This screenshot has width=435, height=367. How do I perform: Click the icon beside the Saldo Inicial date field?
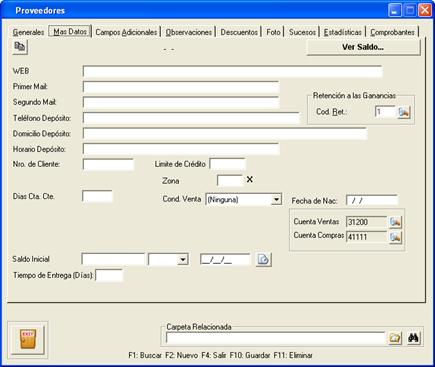263,259
